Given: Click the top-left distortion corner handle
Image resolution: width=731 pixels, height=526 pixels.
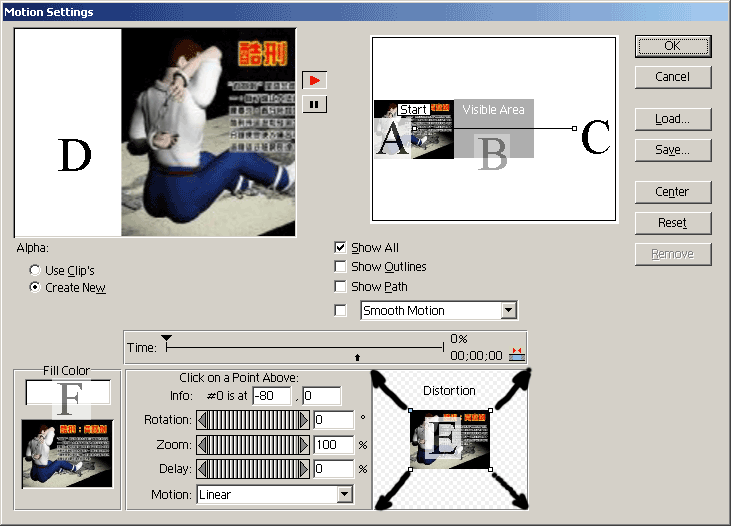Looking at the screenshot, I should [410, 410].
